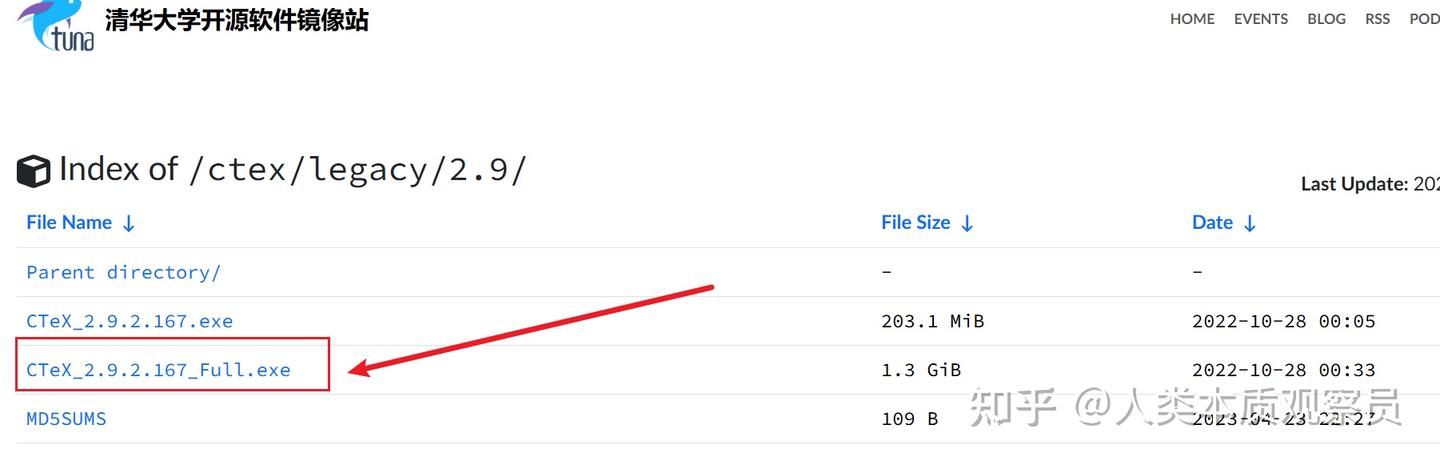Screen dimensions: 1440x465
Task: Click the sort arrow next to File Size
Action: (967, 224)
